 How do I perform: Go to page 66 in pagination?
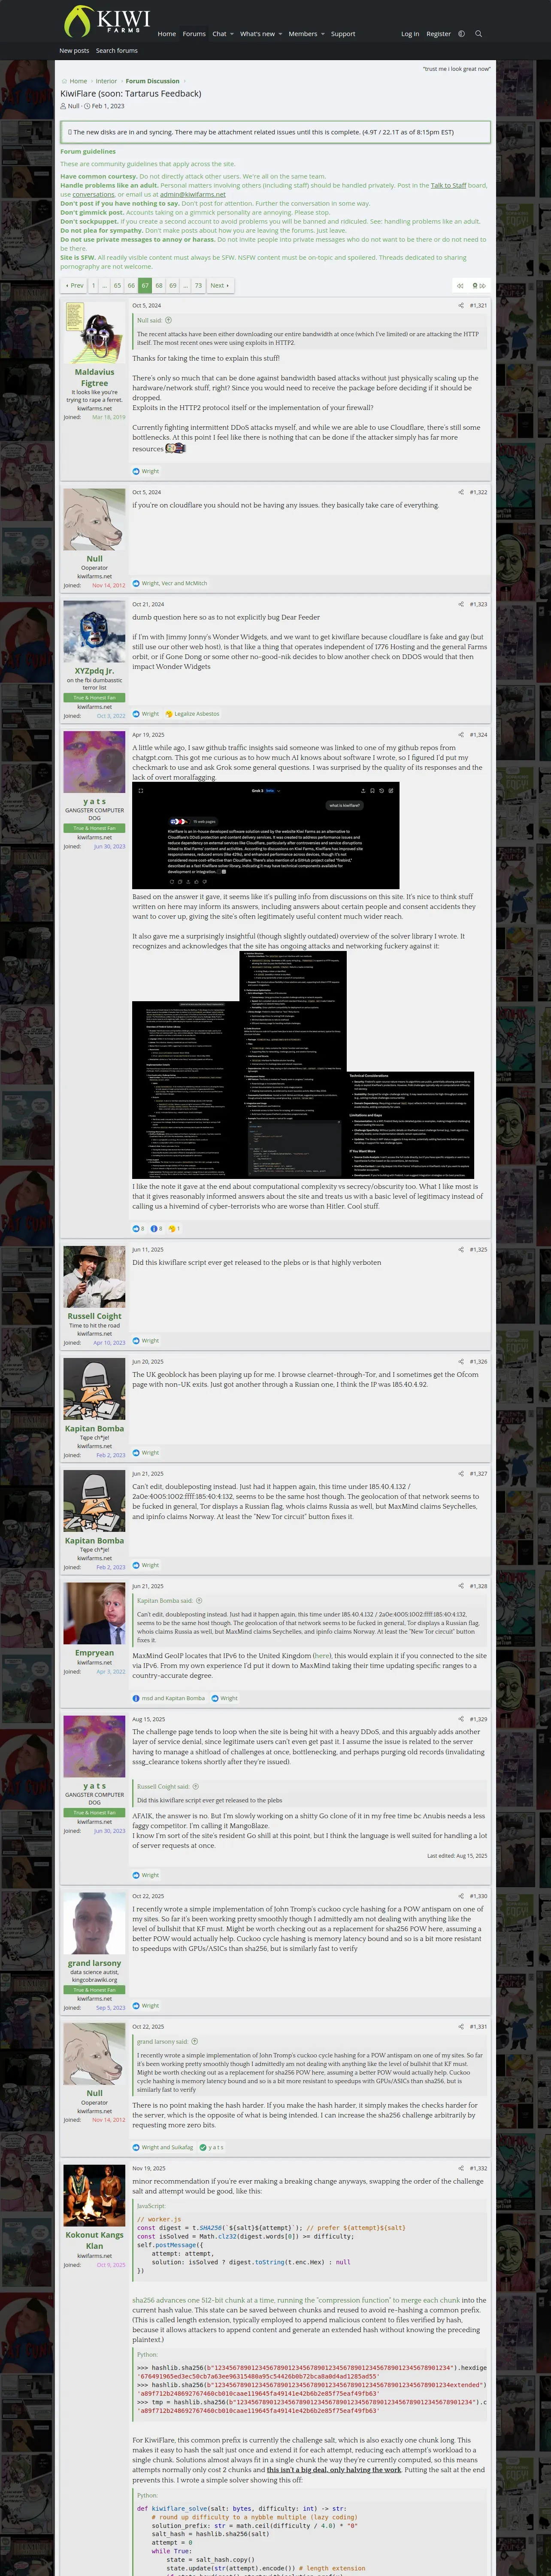point(131,285)
